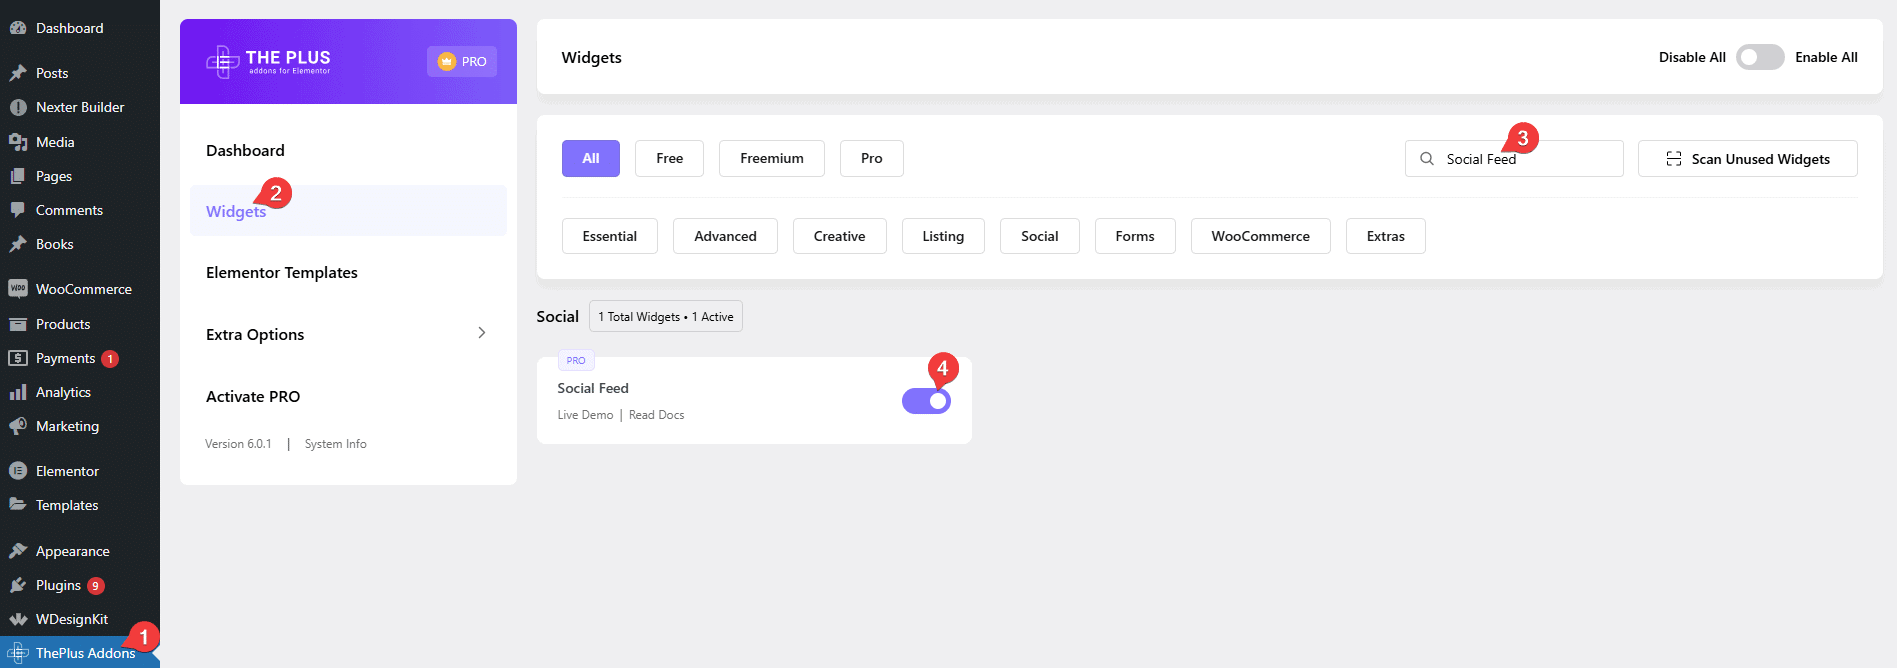Click the WooCommerce icon in sidebar
The width and height of the screenshot is (1897, 668).
tap(18, 289)
